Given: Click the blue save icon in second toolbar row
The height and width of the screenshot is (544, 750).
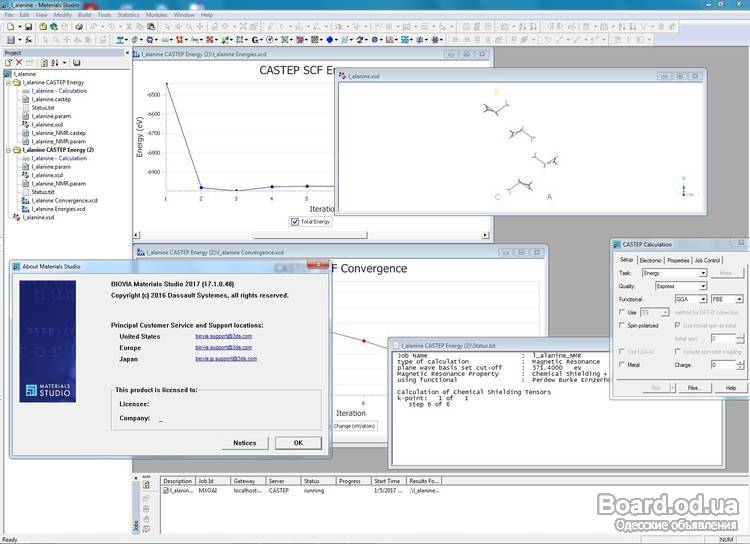Looking at the screenshot, I should click(x=11, y=40).
